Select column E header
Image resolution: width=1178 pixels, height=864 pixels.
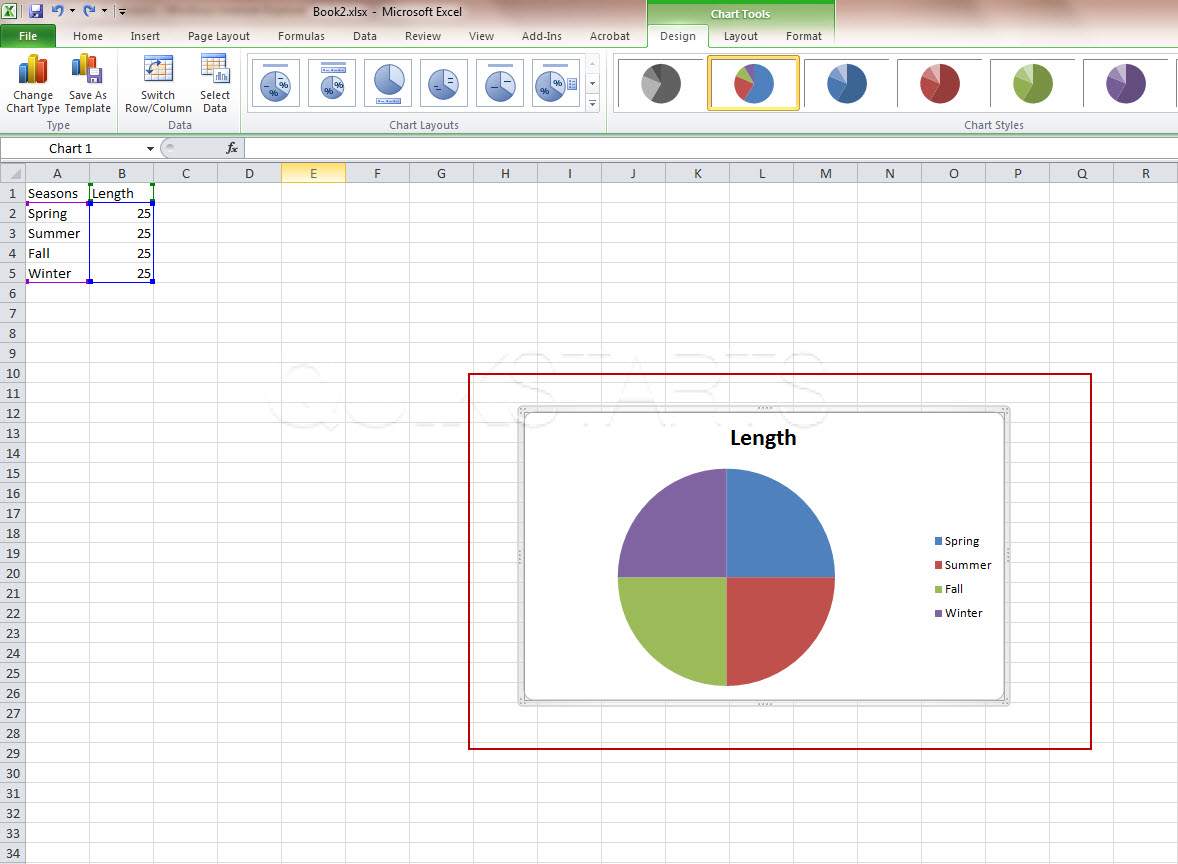[x=313, y=174]
